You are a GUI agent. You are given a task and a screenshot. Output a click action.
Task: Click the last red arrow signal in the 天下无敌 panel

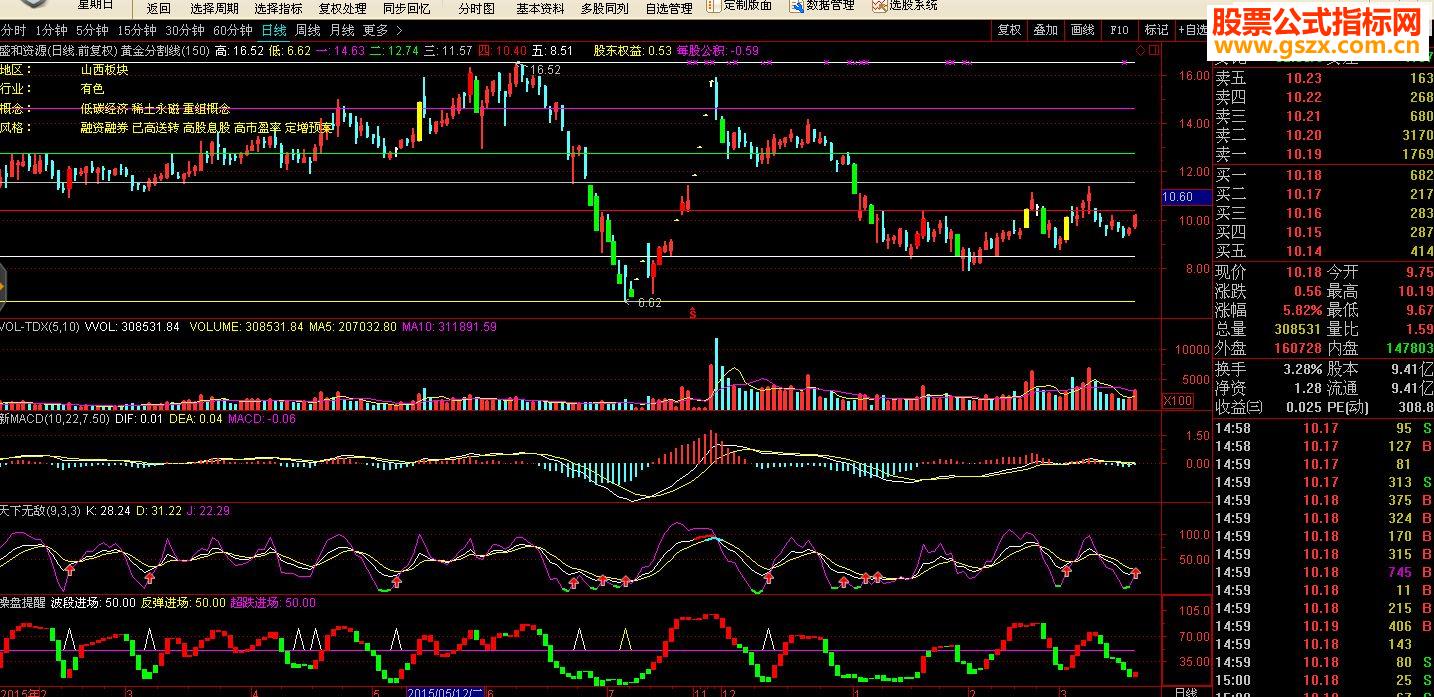click(x=1136, y=573)
